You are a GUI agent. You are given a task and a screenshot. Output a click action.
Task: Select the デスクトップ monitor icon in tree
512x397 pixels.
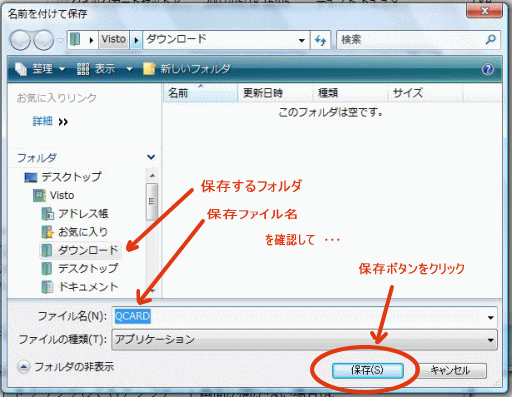31,177
